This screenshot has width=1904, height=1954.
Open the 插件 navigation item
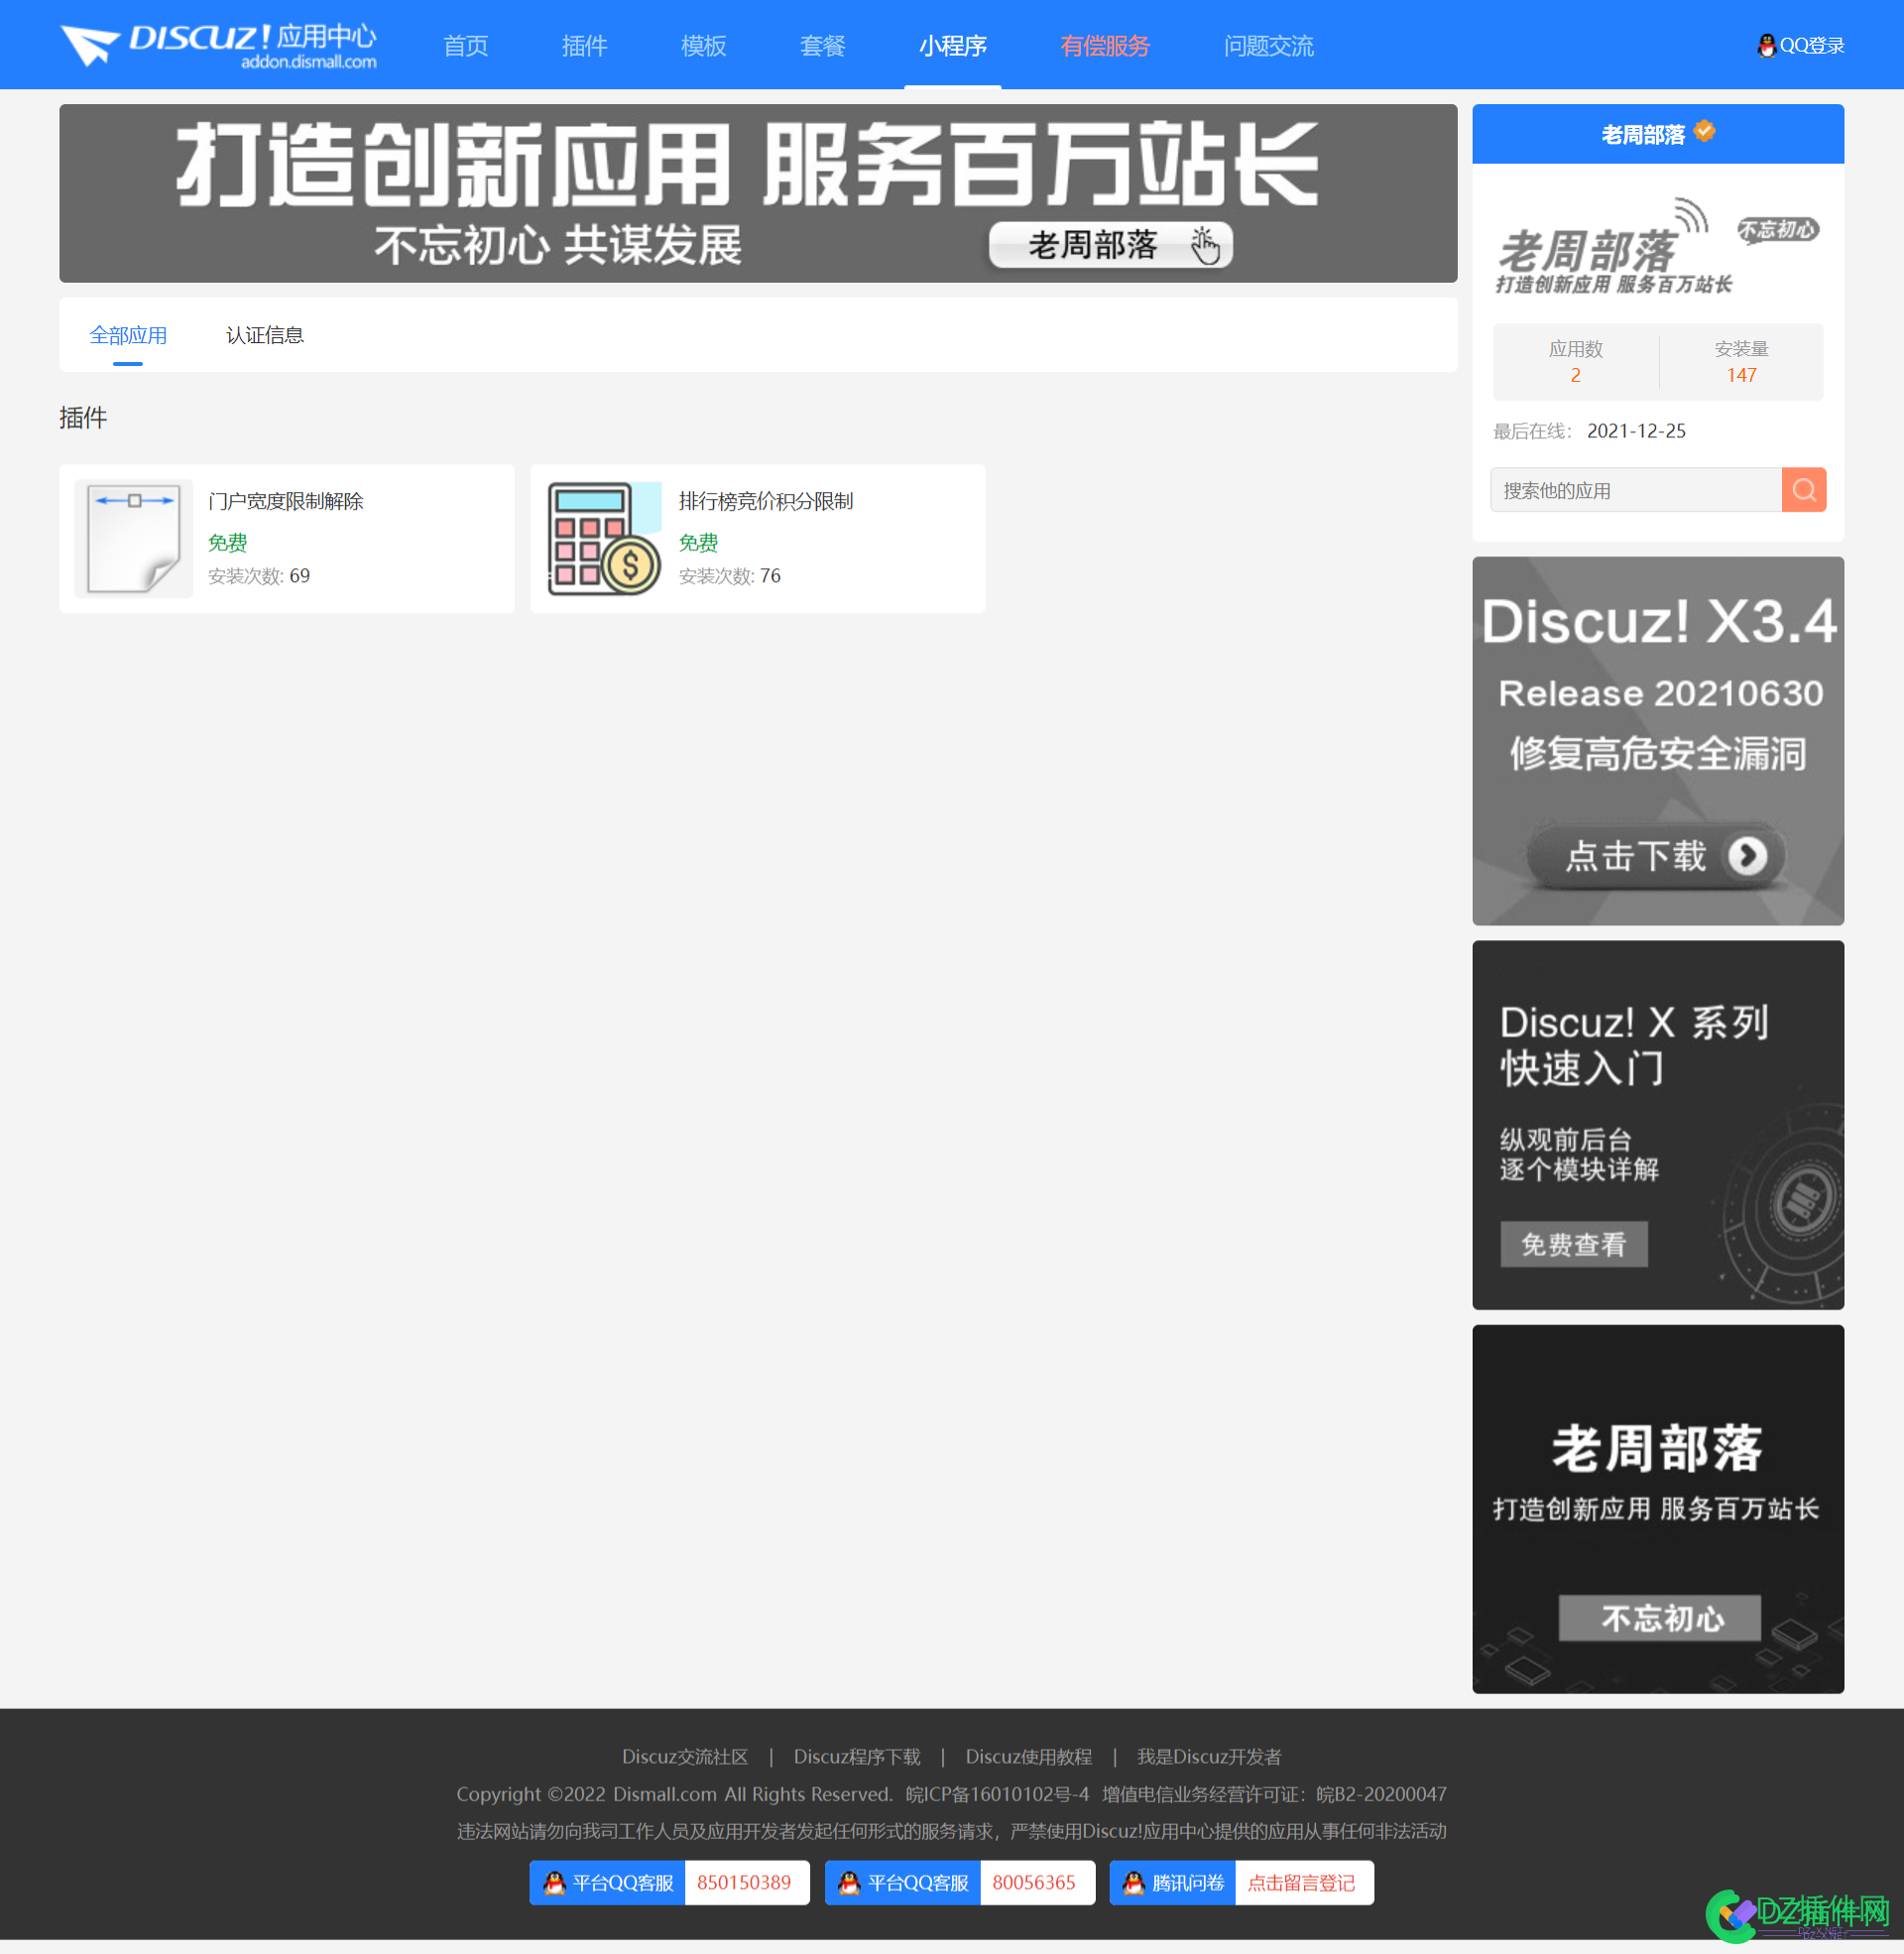585,45
